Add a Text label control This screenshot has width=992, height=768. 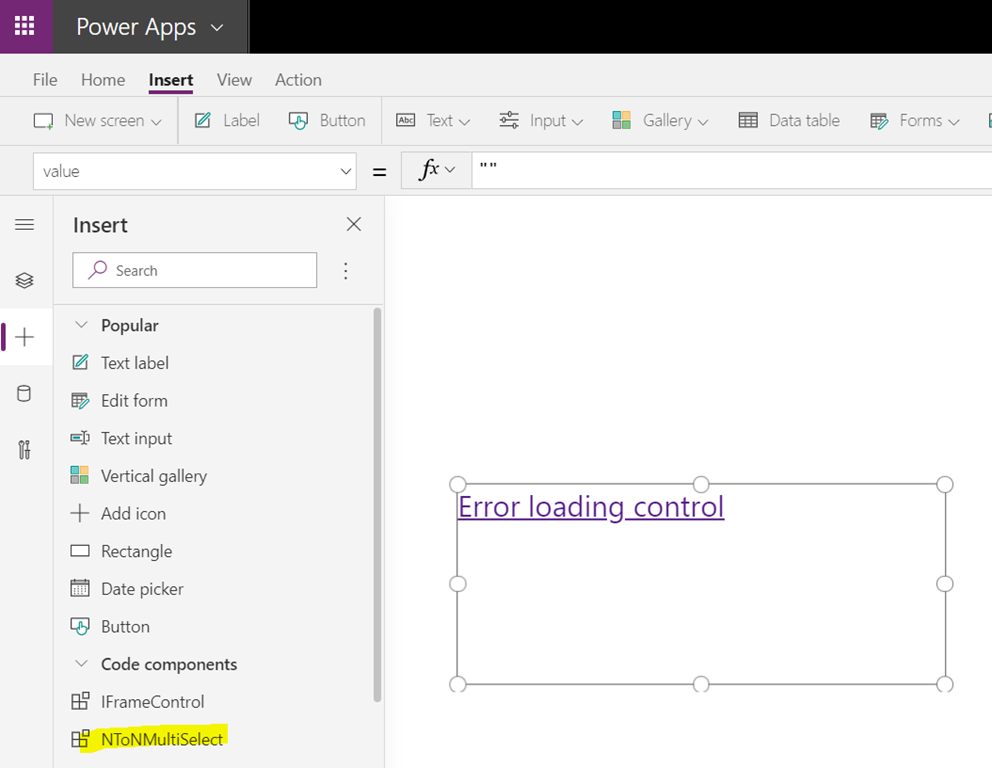(135, 363)
